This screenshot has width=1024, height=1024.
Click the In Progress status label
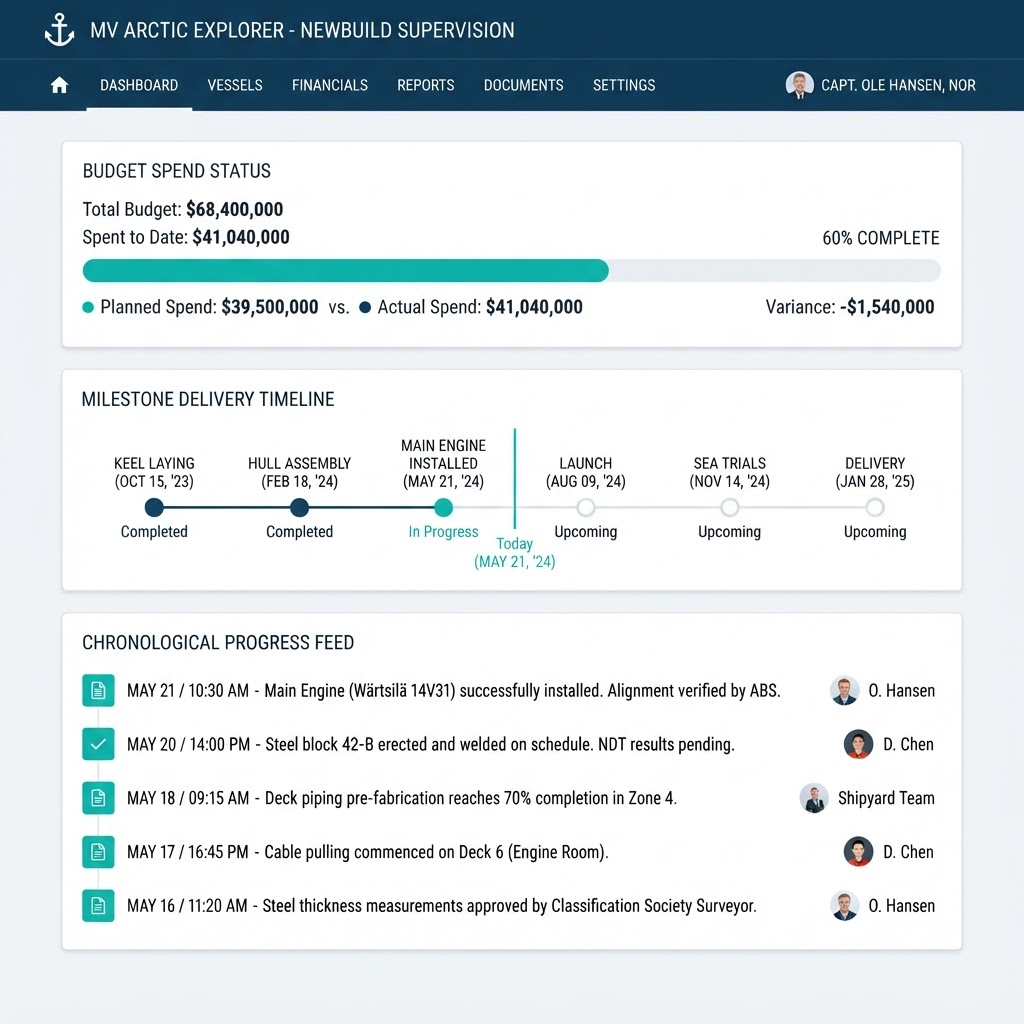point(443,532)
